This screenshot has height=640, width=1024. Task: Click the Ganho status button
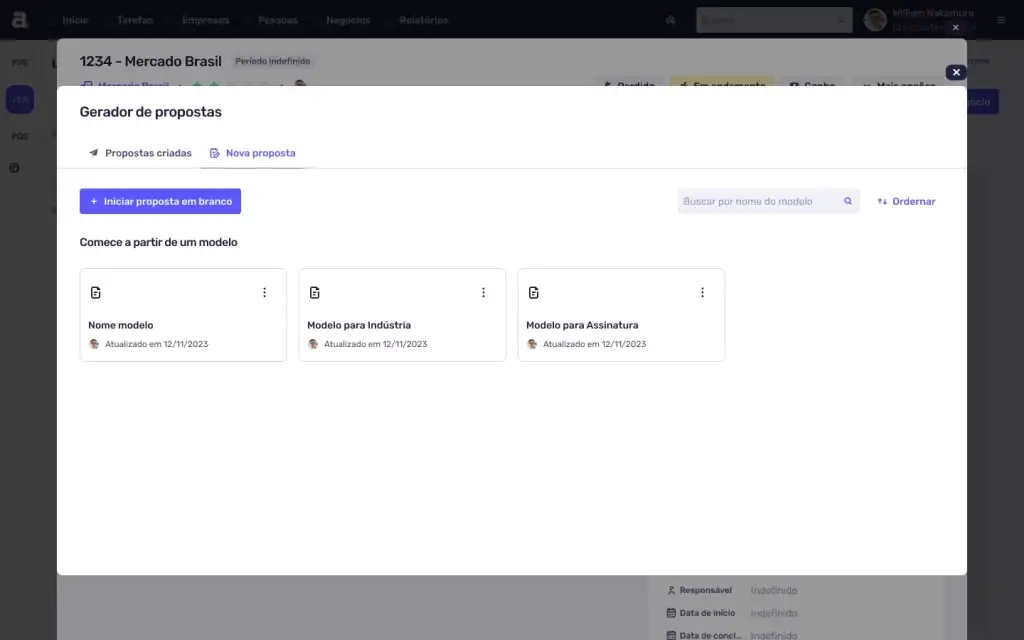[x=812, y=85]
